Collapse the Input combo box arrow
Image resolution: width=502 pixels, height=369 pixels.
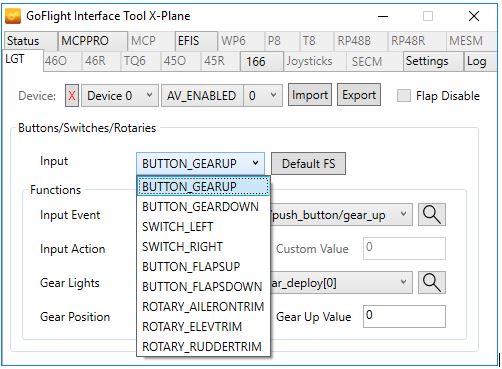pos(255,163)
